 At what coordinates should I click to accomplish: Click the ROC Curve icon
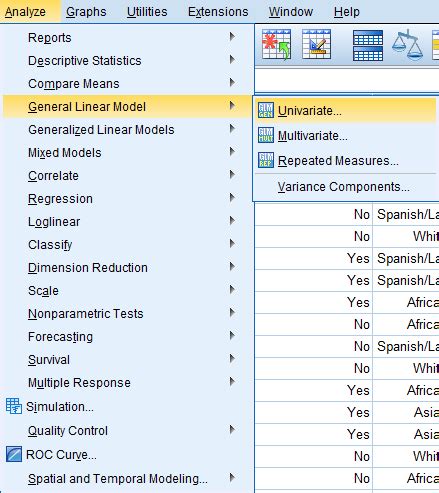coord(14,454)
